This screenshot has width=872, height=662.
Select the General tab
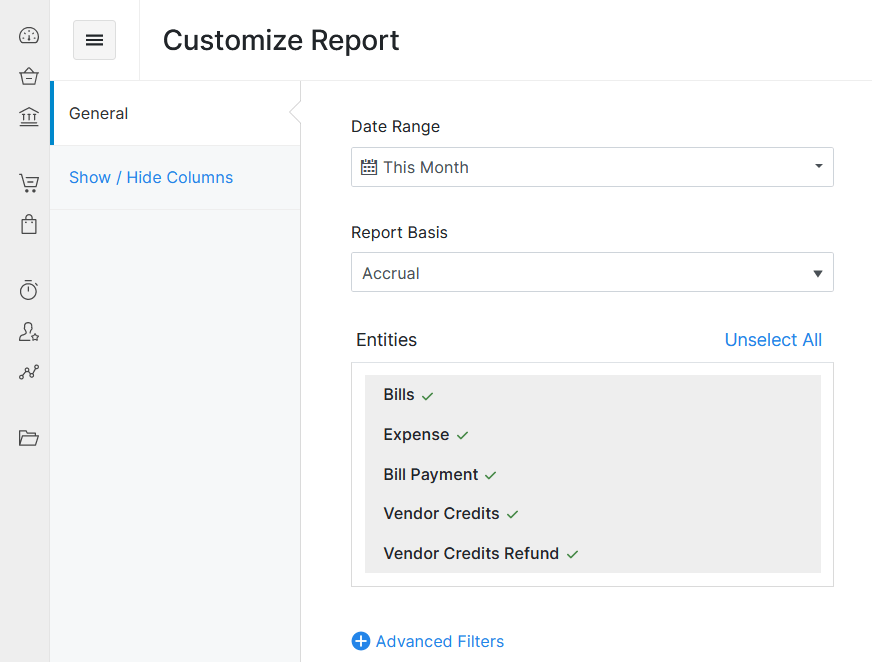98,113
